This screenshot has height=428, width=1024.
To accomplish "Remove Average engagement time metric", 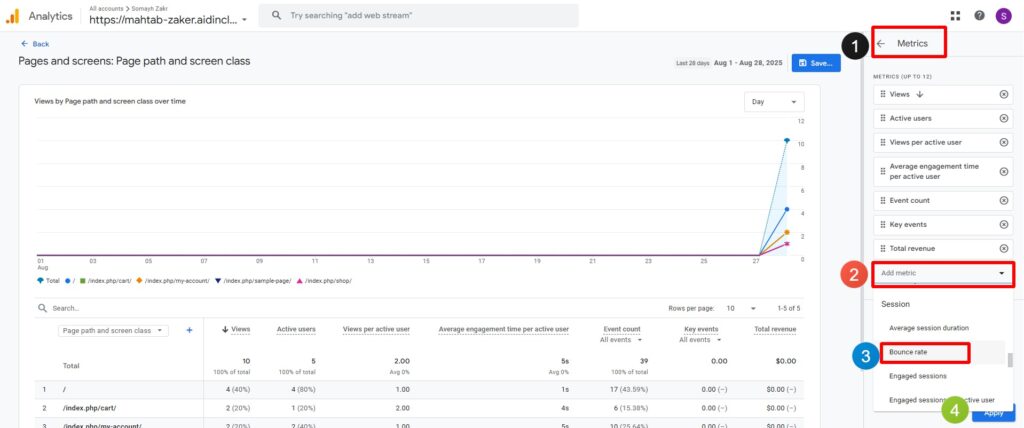I will tap(1004, 171).
